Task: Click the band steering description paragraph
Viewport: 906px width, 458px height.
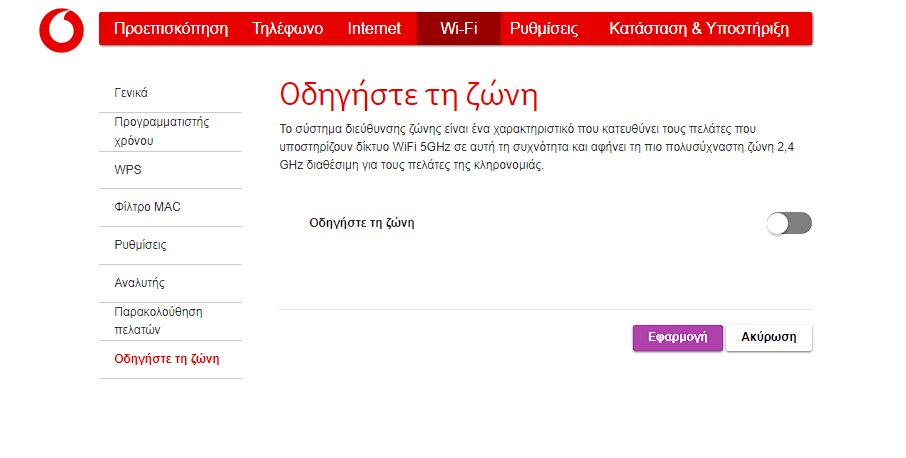Action: [537, 147]
